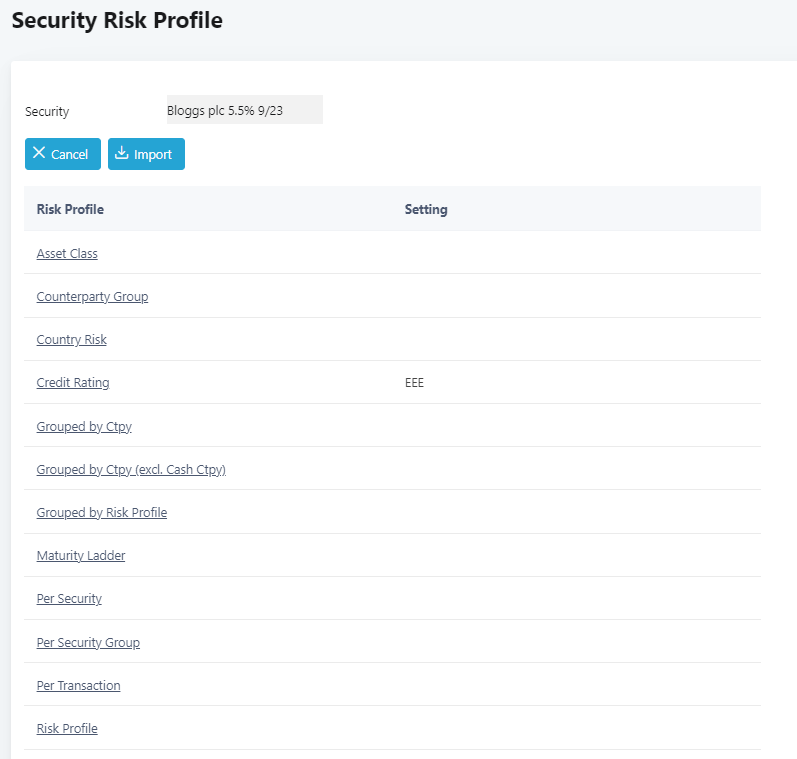
Task: Click the Risk Profile column header
Action: 70,210
